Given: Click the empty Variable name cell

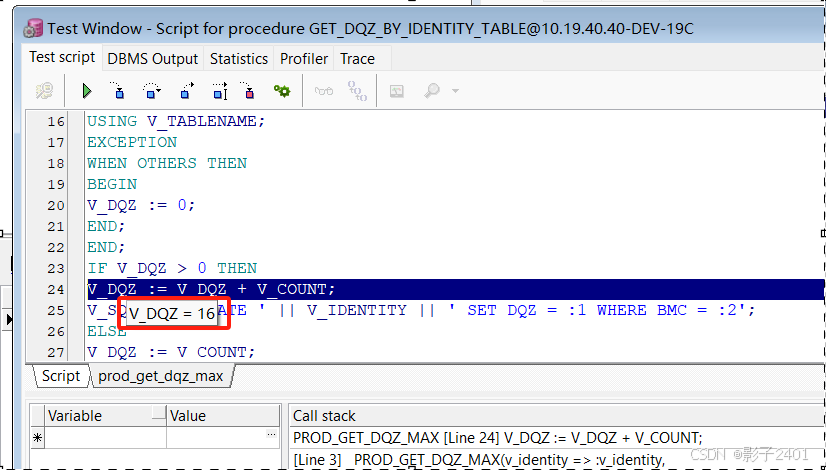Looking at the screenshot, I should (105, 437).
